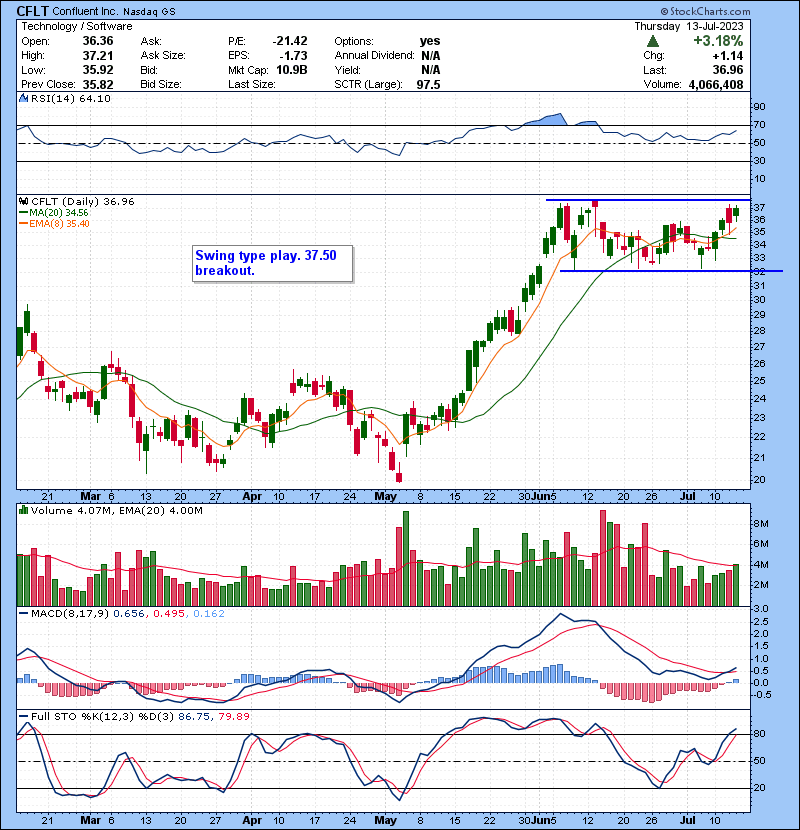This screenshot has width=800, height=830.
Task: Click the Volume value 4,066,408
Action: tap(716, 84)
